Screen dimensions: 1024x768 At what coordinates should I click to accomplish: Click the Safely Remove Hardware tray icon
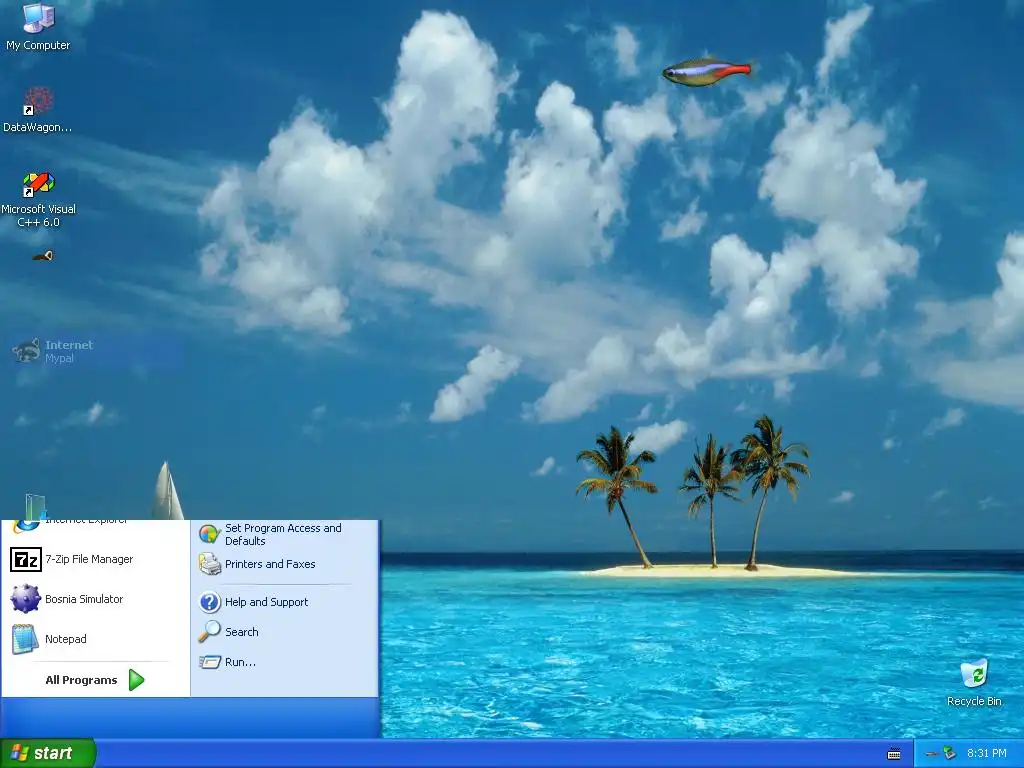coord(949,754)
